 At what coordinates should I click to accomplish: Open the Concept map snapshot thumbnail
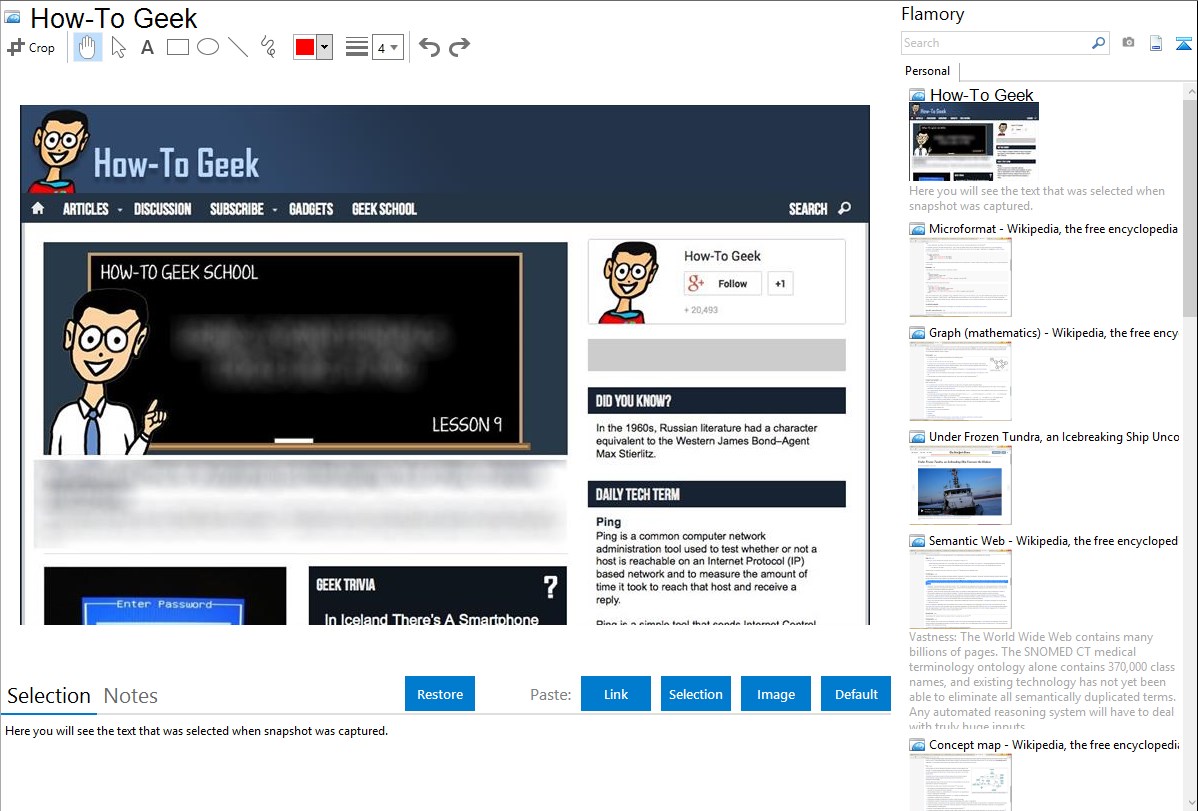[x=960, y=782]
